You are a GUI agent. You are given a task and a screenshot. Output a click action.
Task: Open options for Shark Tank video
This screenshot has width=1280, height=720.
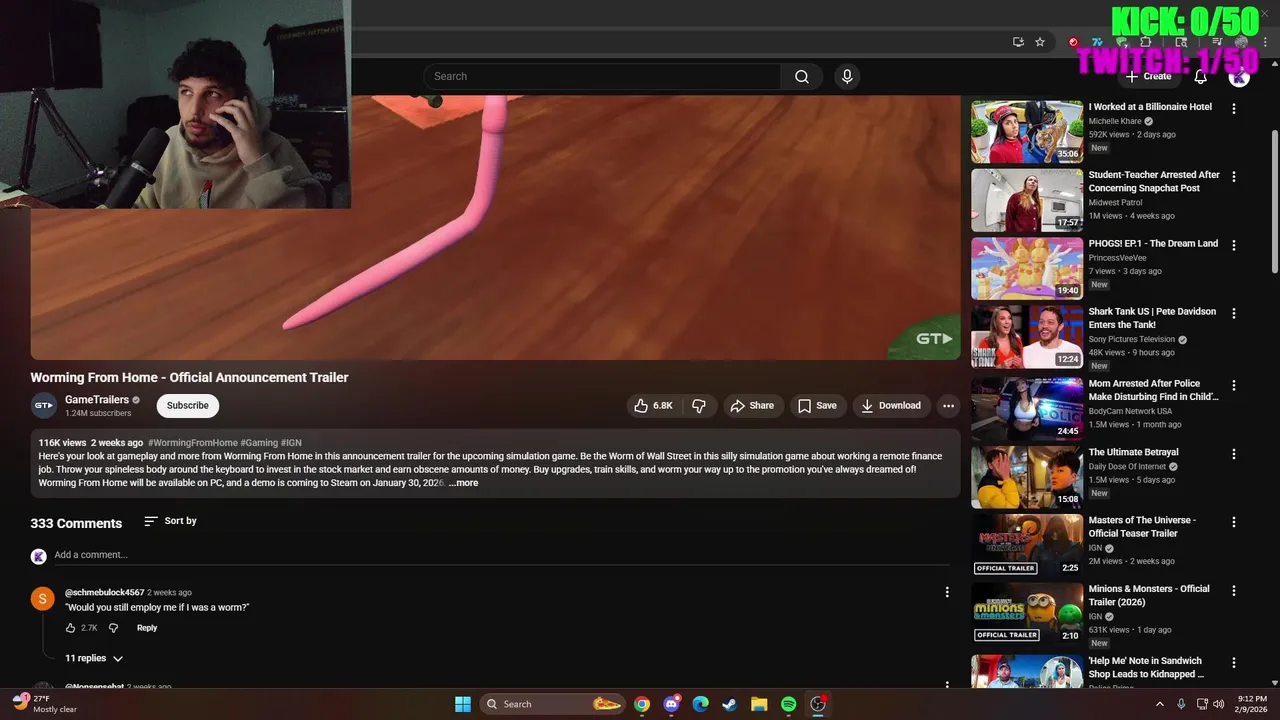coord(1233,313)
